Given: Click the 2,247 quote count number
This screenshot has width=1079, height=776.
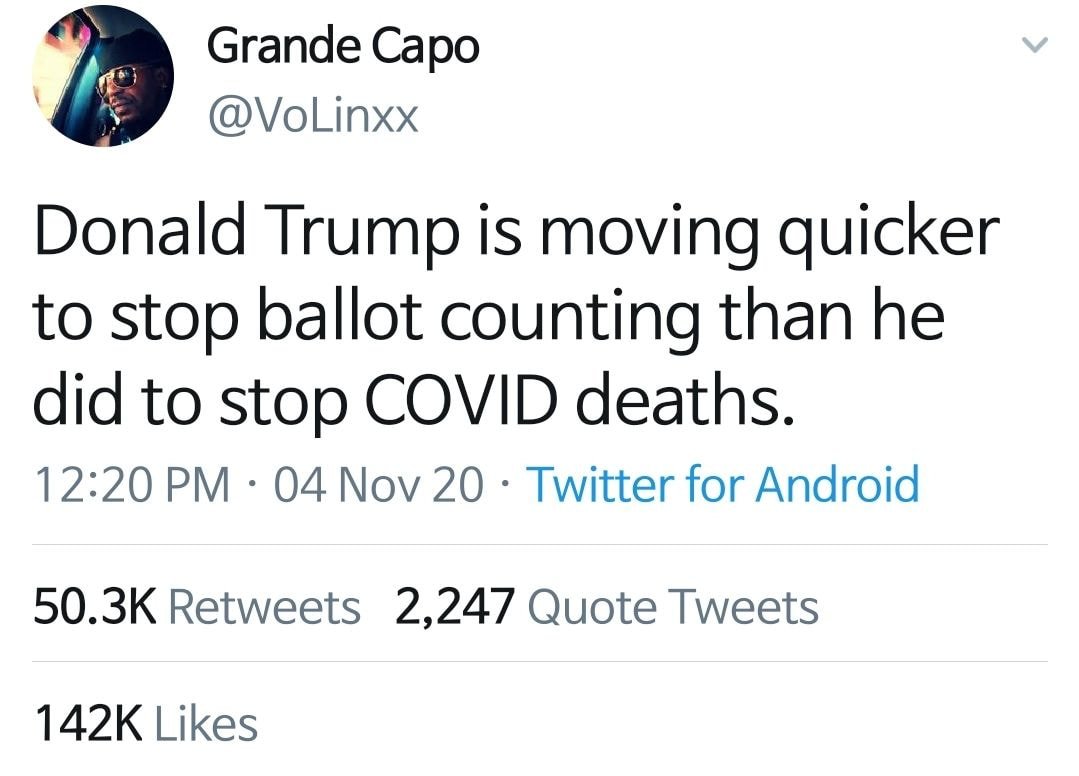Looking at the screenshot, I should (x=455, y=607).
